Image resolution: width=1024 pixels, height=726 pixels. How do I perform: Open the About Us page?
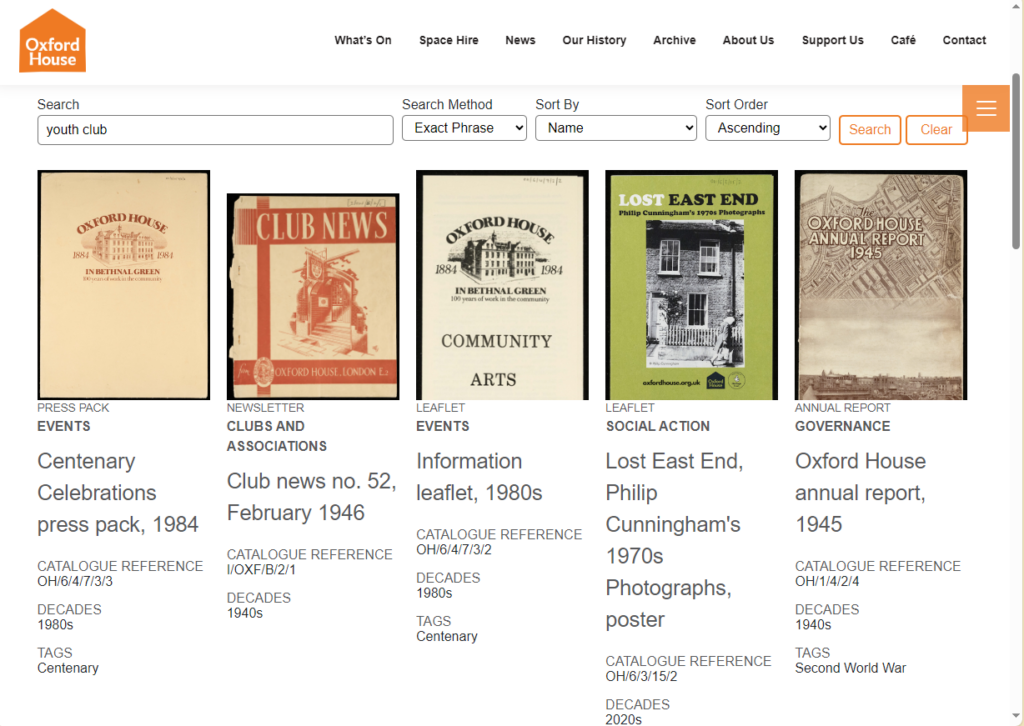tap(748, 40)
